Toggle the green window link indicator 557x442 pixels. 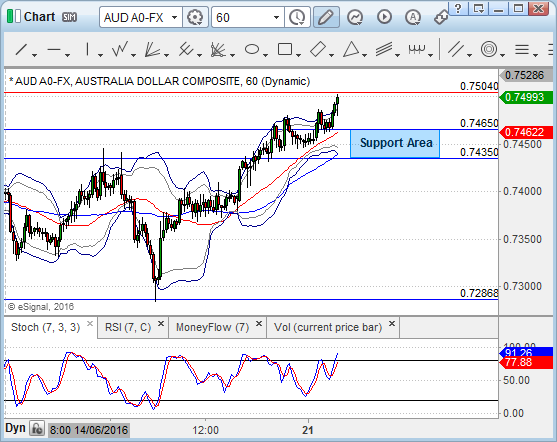point(13,16)
